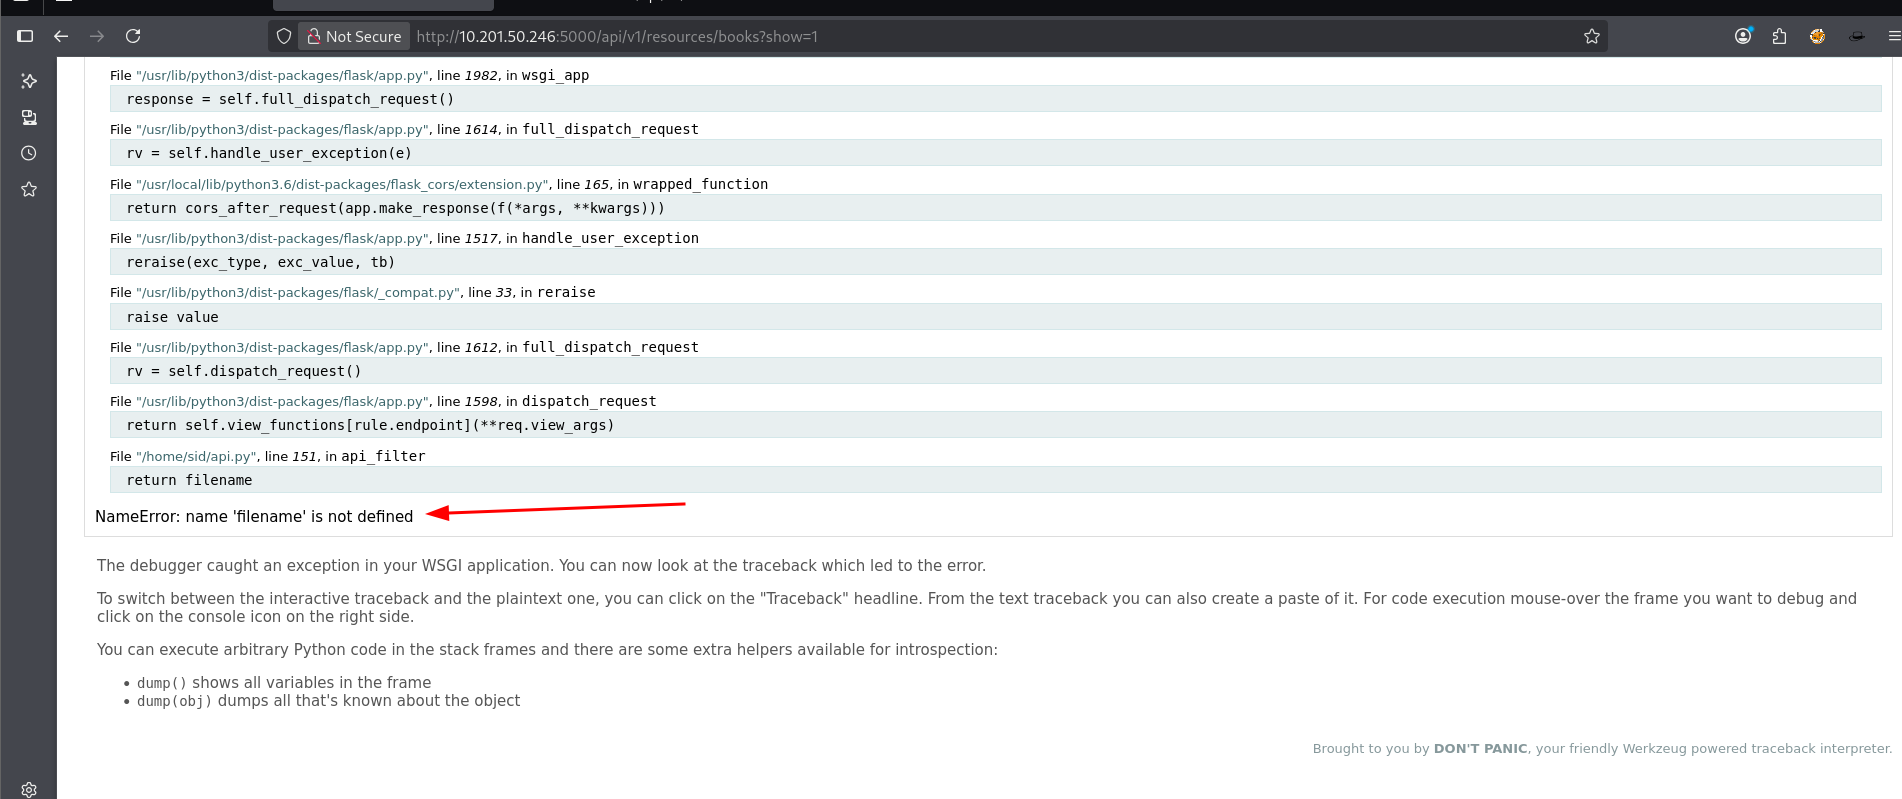Image resolution: width=1902 pixels, height=799 pixels.
Task: Click the 'return filename' code line
Action: [190, 480]
